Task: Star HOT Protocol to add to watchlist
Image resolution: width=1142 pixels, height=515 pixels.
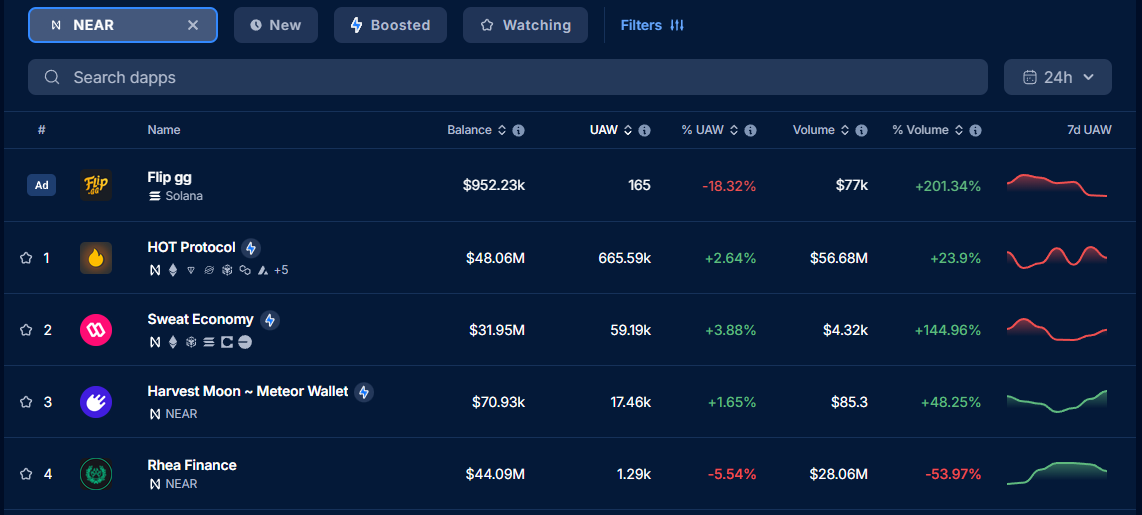Action: click(26, 258)
